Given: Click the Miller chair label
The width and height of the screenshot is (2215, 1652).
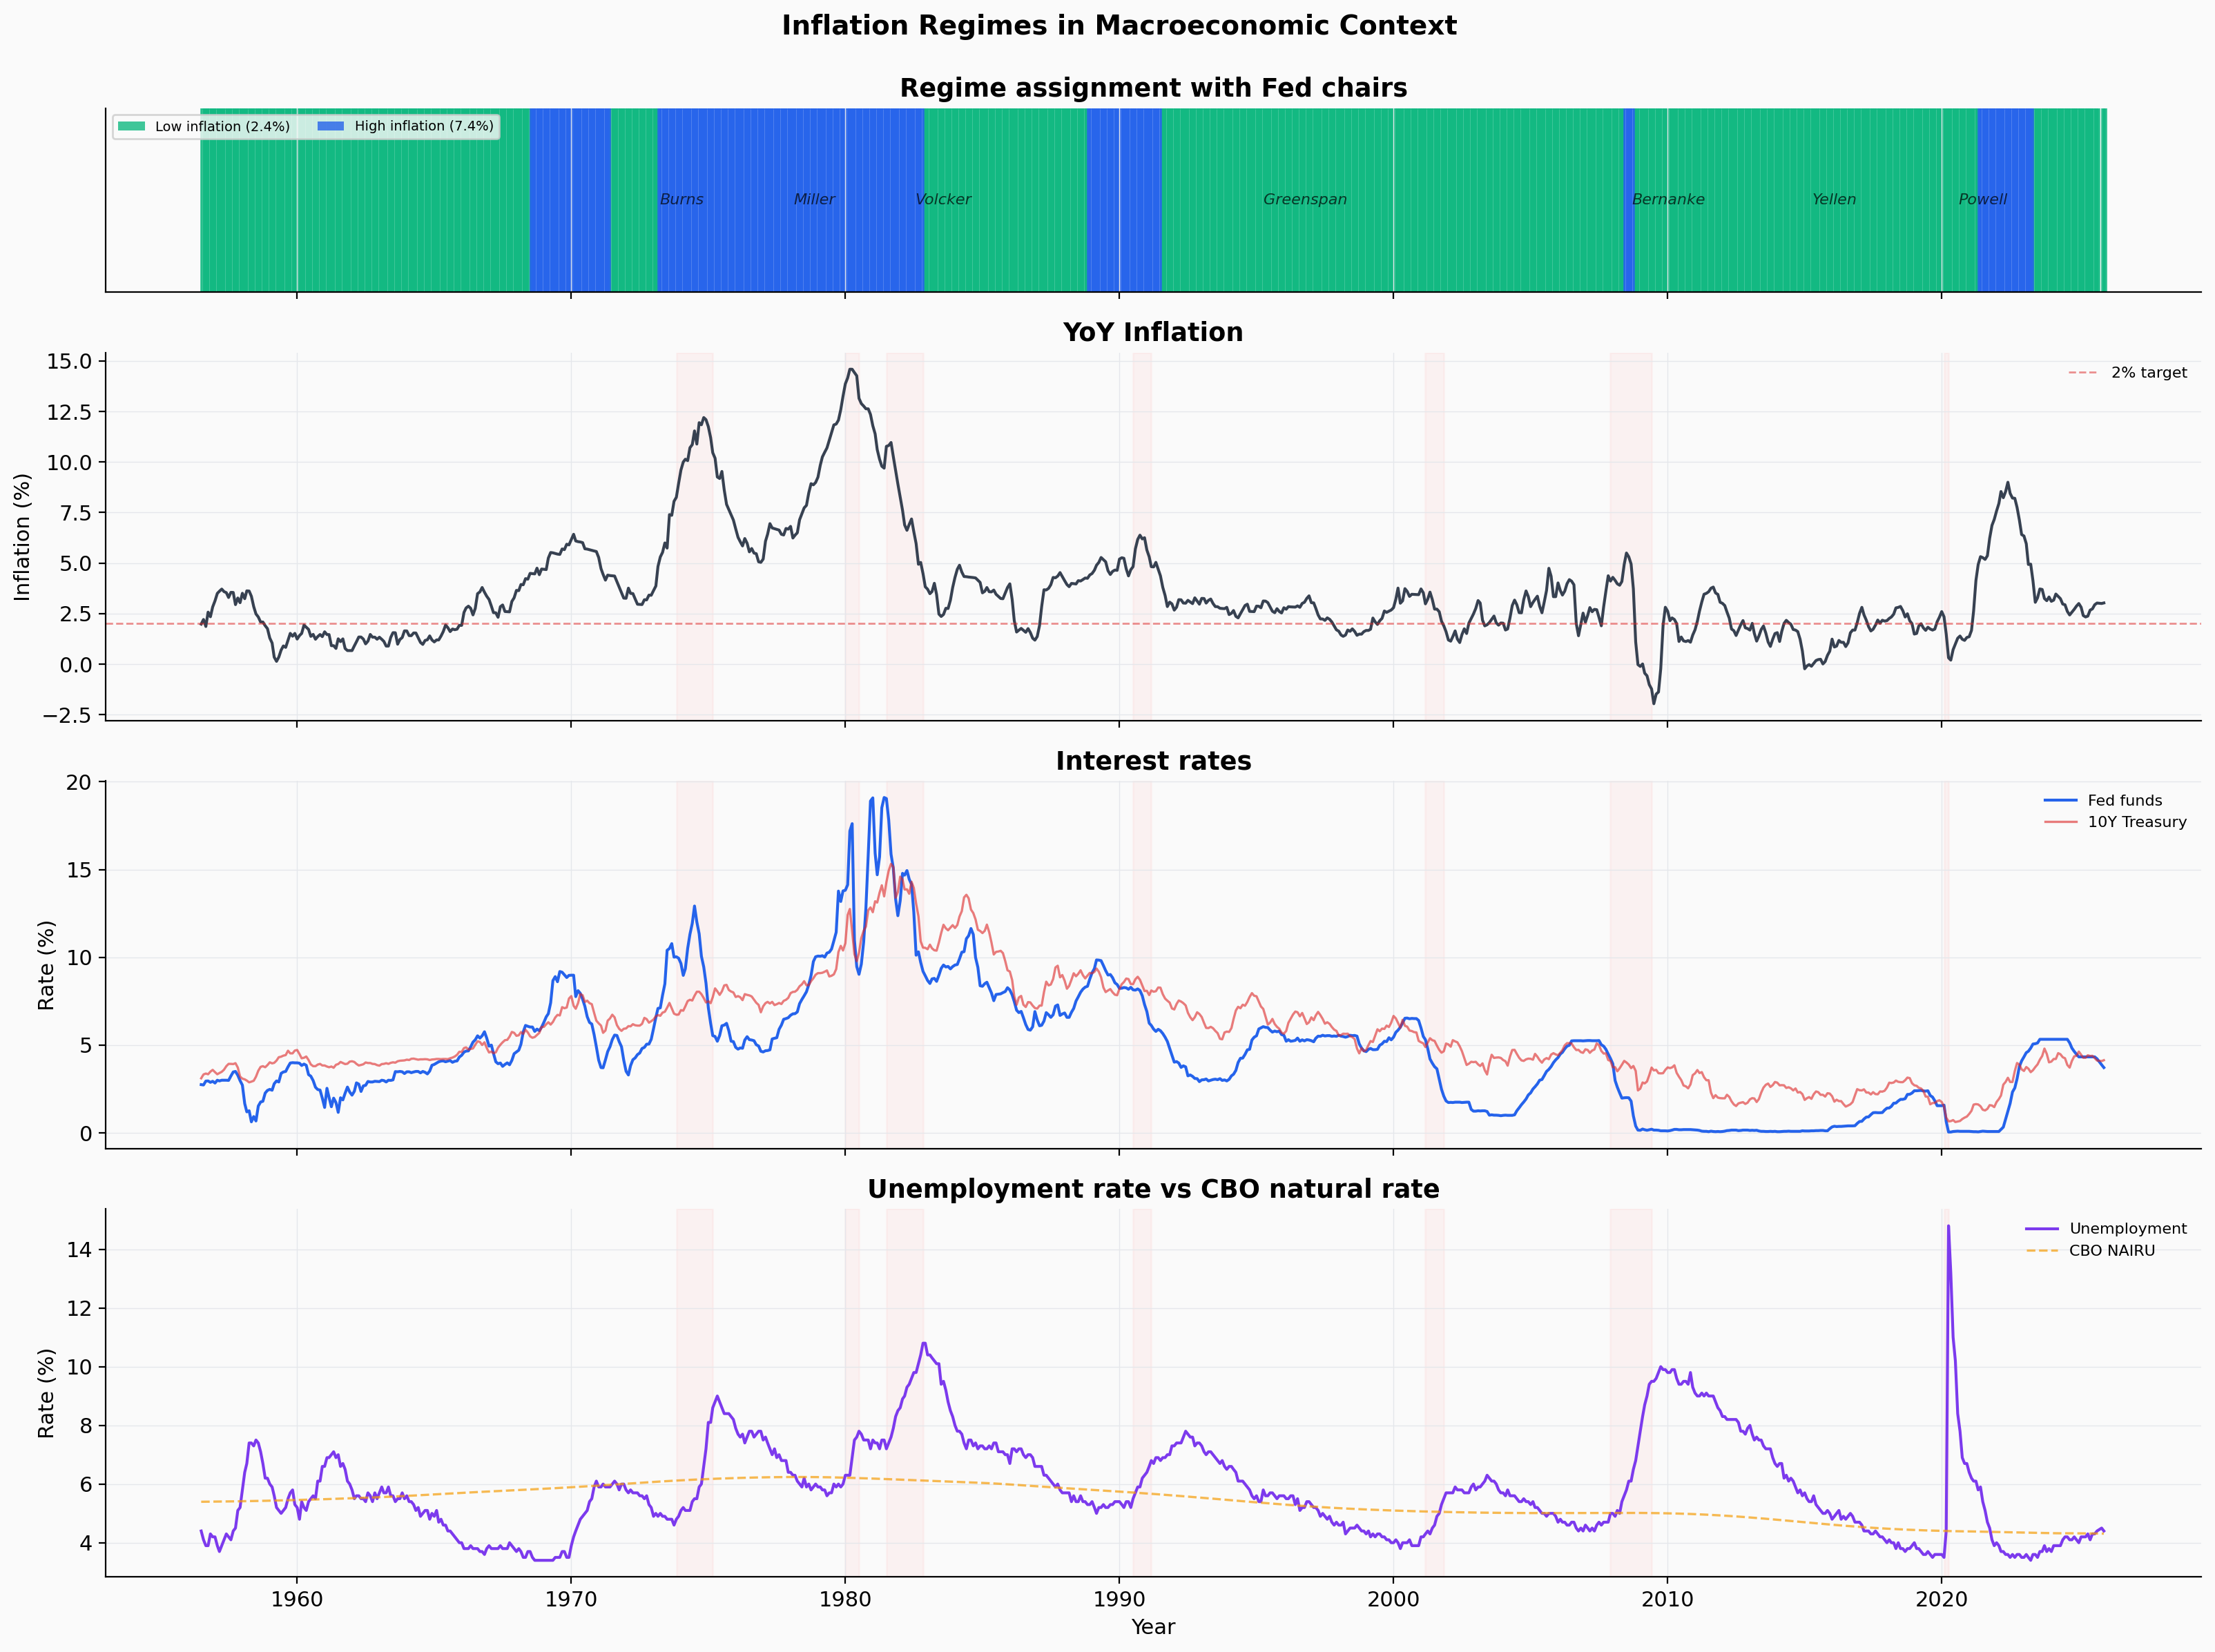Looking at the screenshot, I should tap(814, 200).
